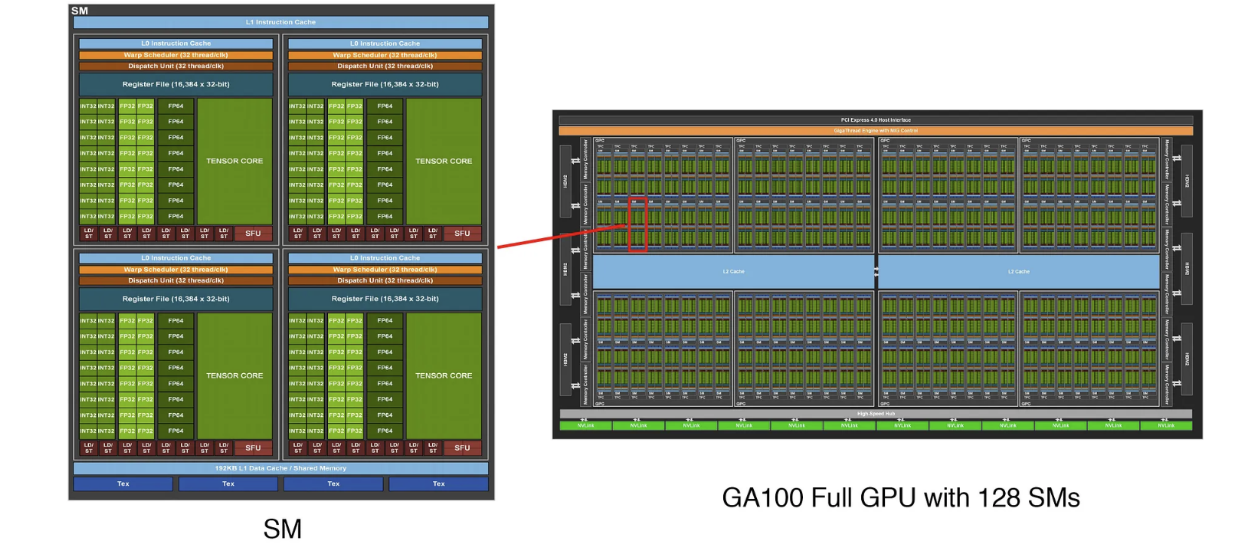Click the leftmost Tex block under the SM

123,484
